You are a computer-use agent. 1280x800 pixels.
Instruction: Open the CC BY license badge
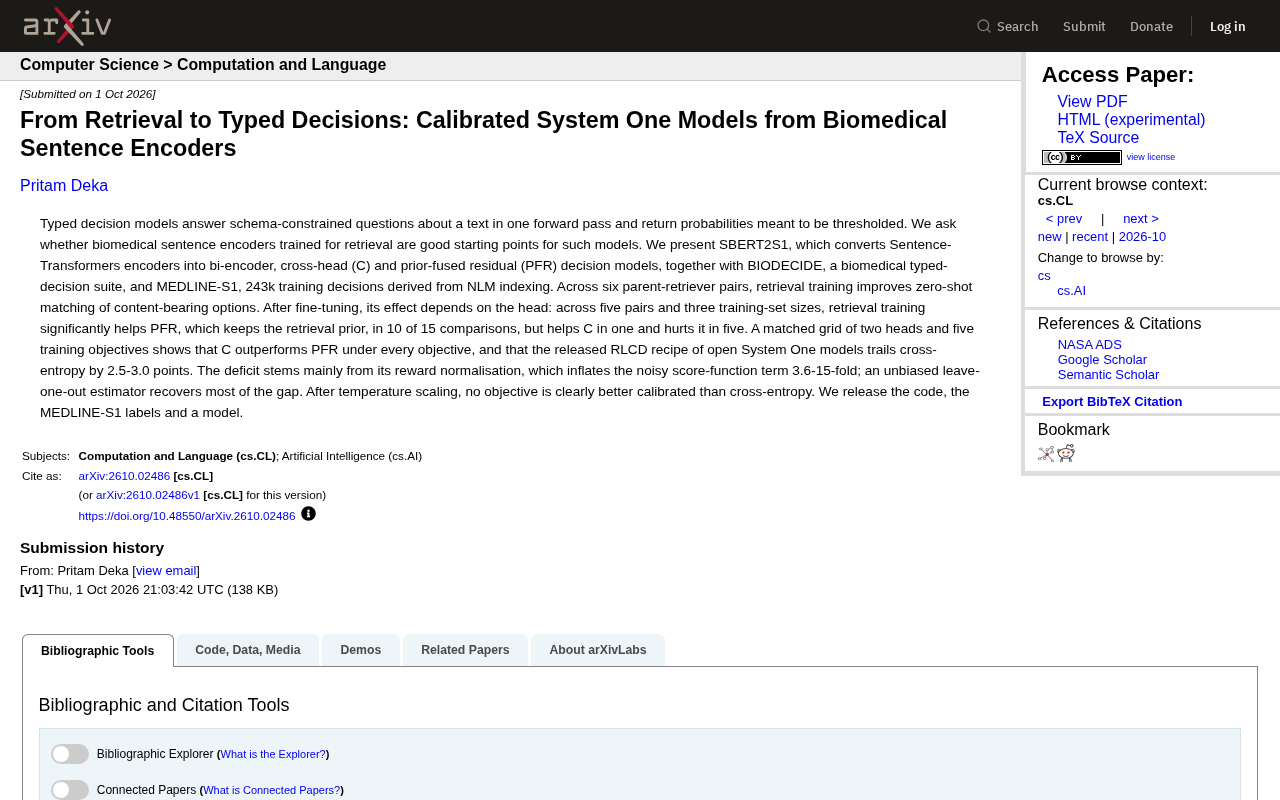coord(1082,157)
